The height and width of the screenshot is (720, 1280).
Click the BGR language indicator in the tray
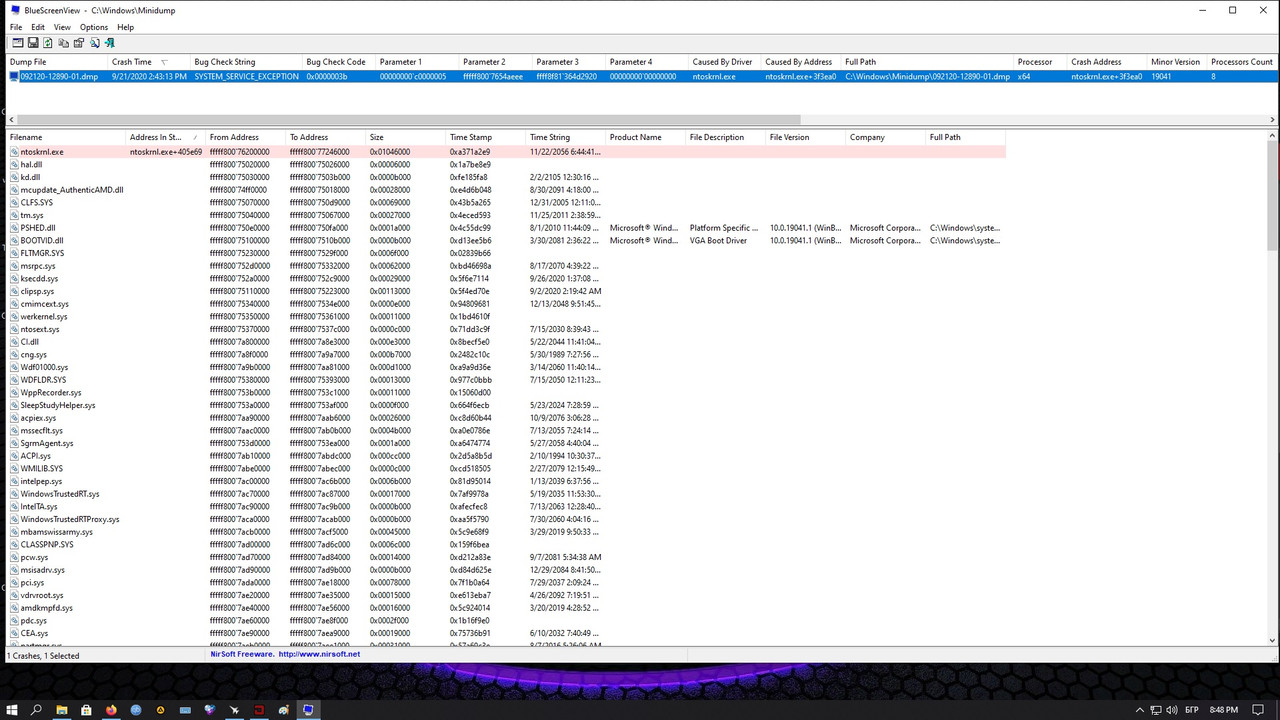(1192, 710)
